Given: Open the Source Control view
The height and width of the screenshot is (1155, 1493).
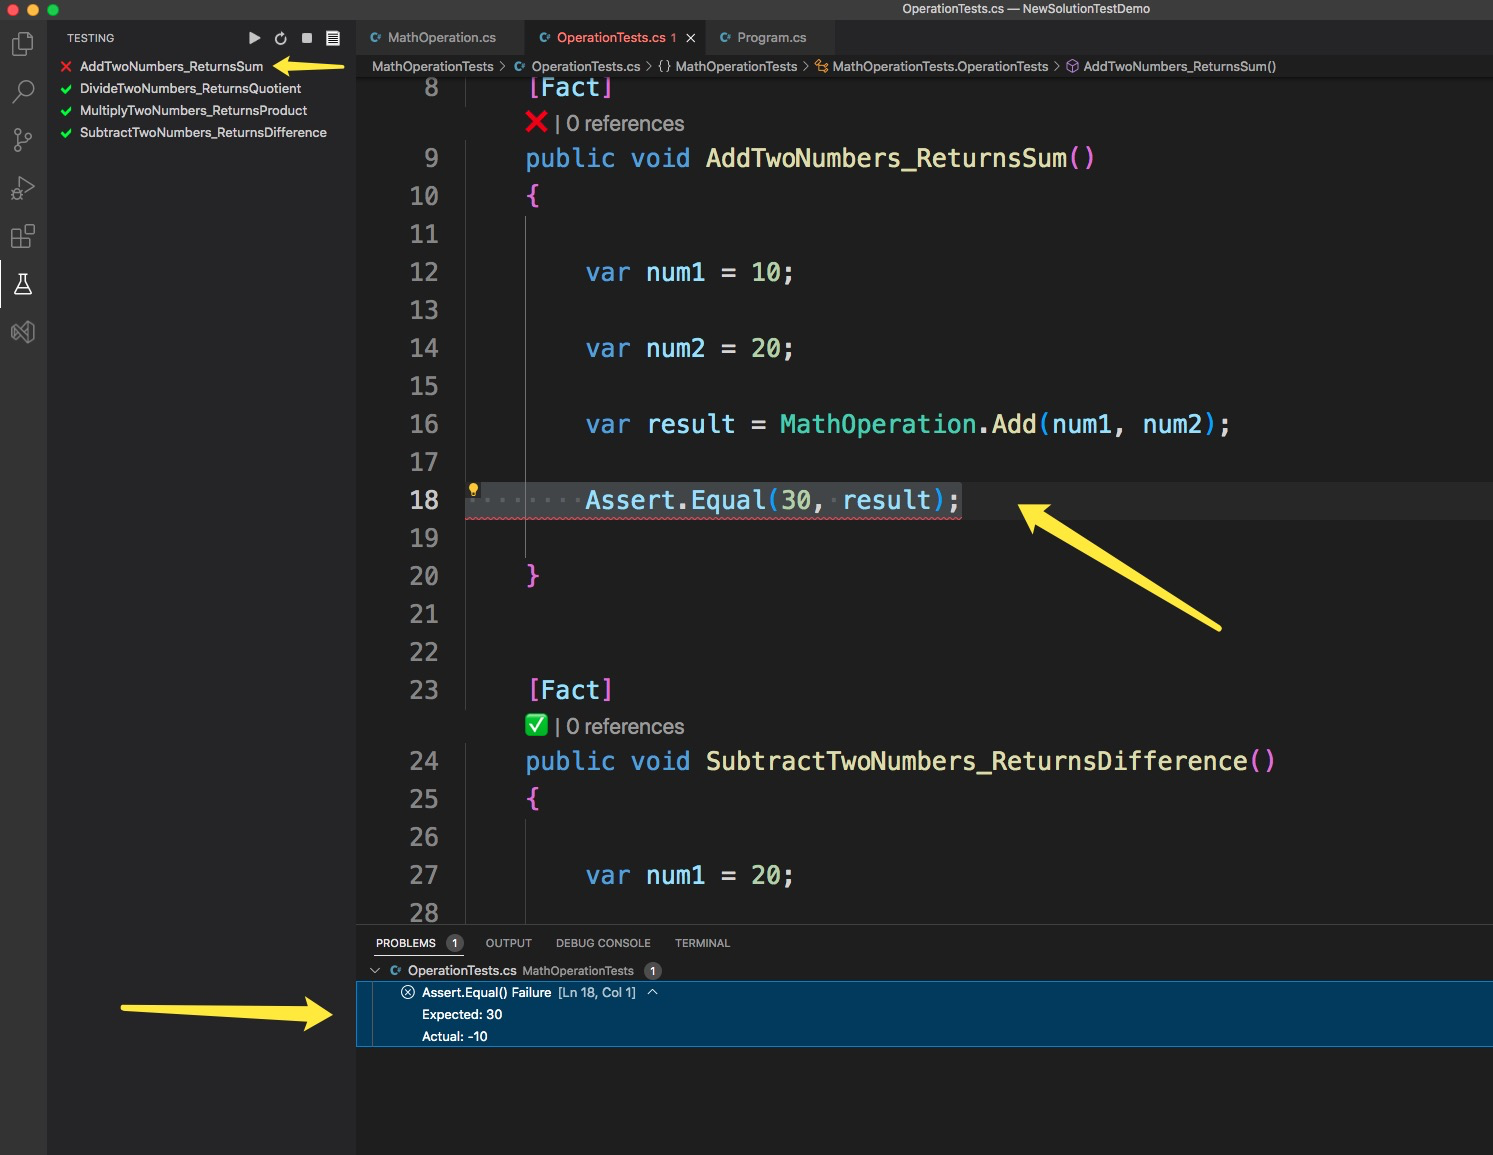Looking at the screenshot, I should pyautogui.click(x=22, y=140).
